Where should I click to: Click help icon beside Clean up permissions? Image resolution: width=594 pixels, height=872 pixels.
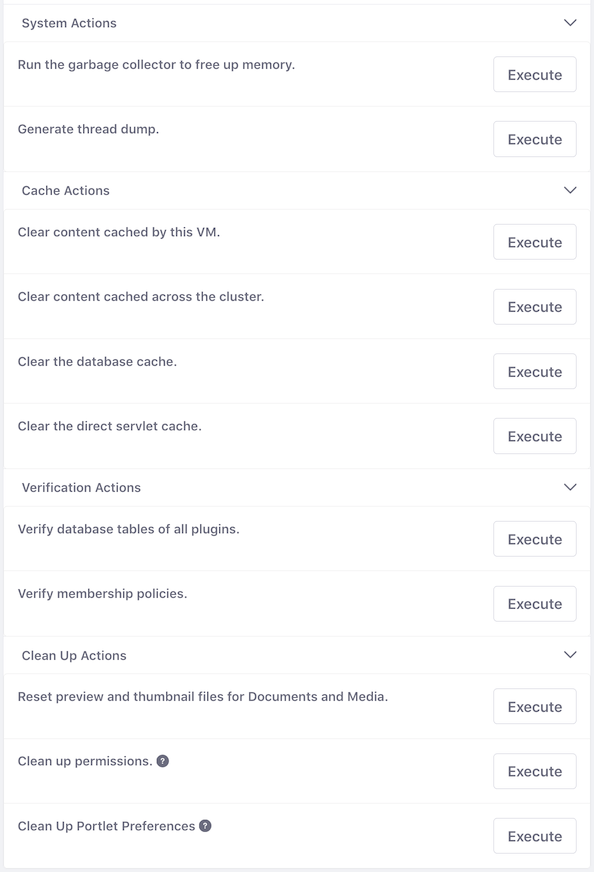(162, 761)
